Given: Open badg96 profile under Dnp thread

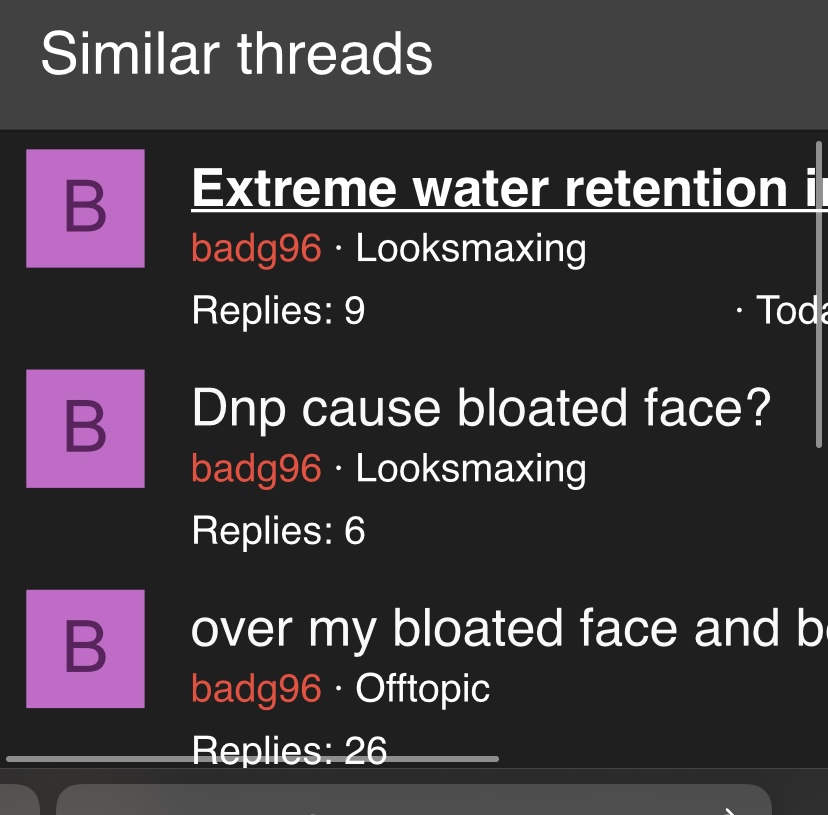Looking at the screenshot, I should [256, 469].
